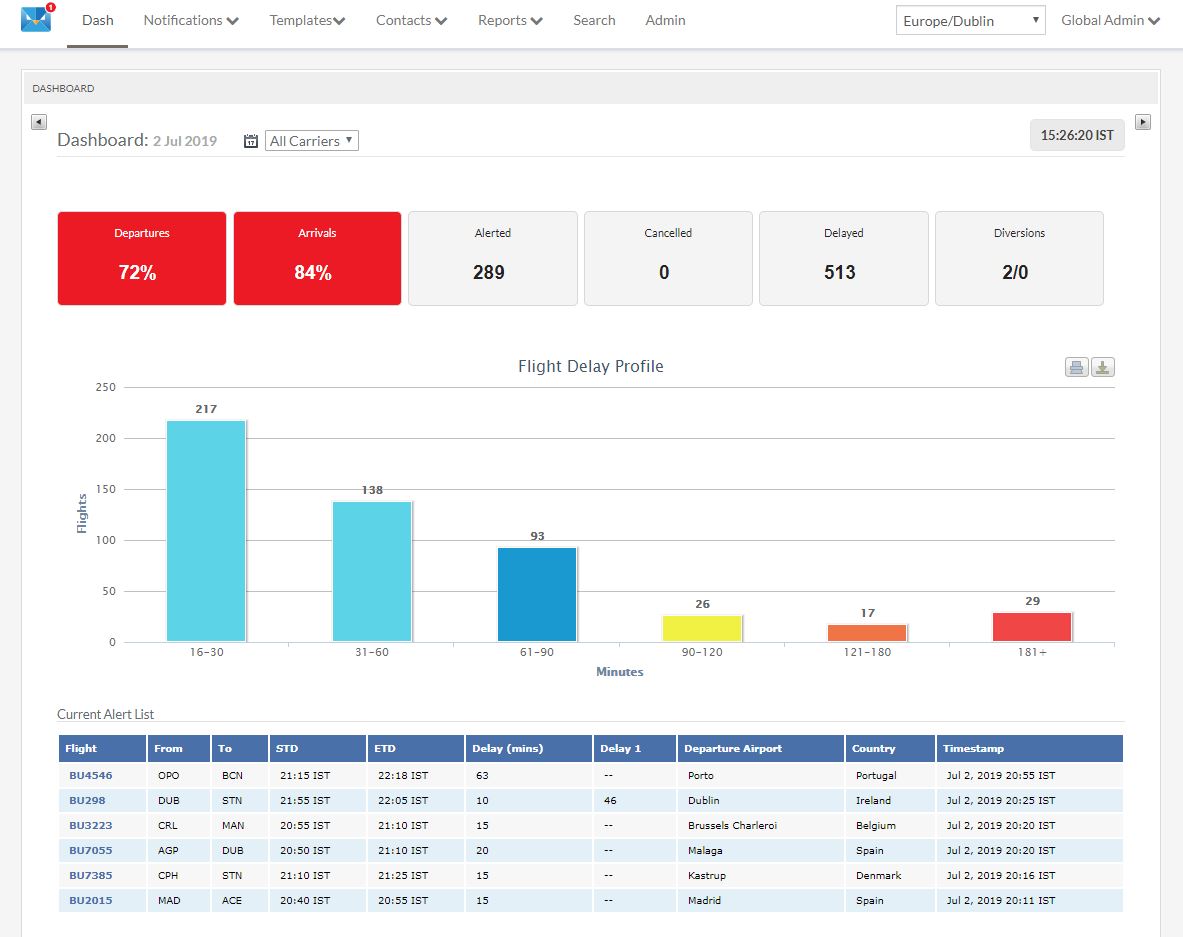Click the red Departures 72% tile
The height and width of the screenshot is (937, 1183).
pyautogui.click(x=142, y=258)
